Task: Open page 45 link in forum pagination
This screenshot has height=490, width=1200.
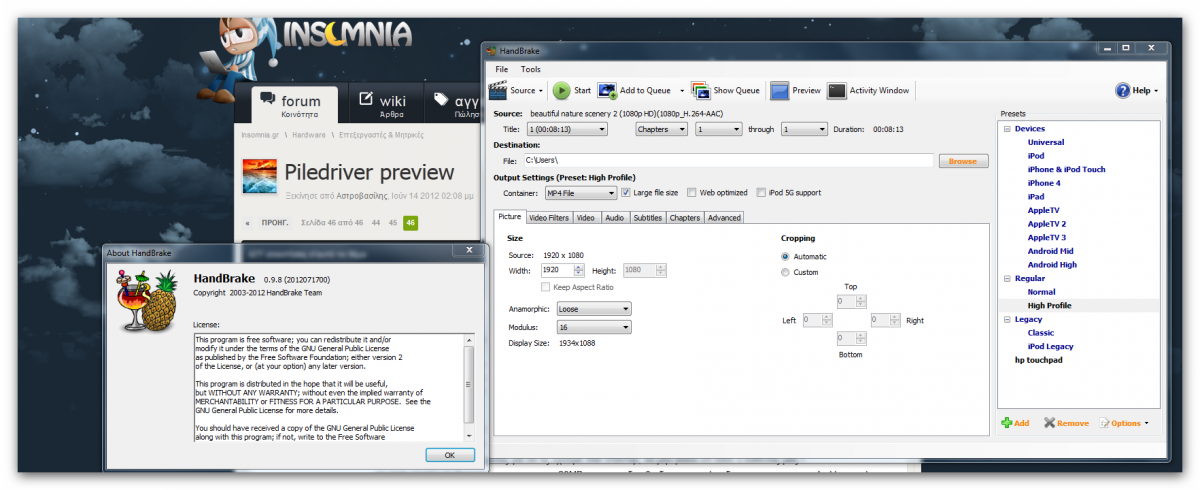Action: (x=393, y=222)
